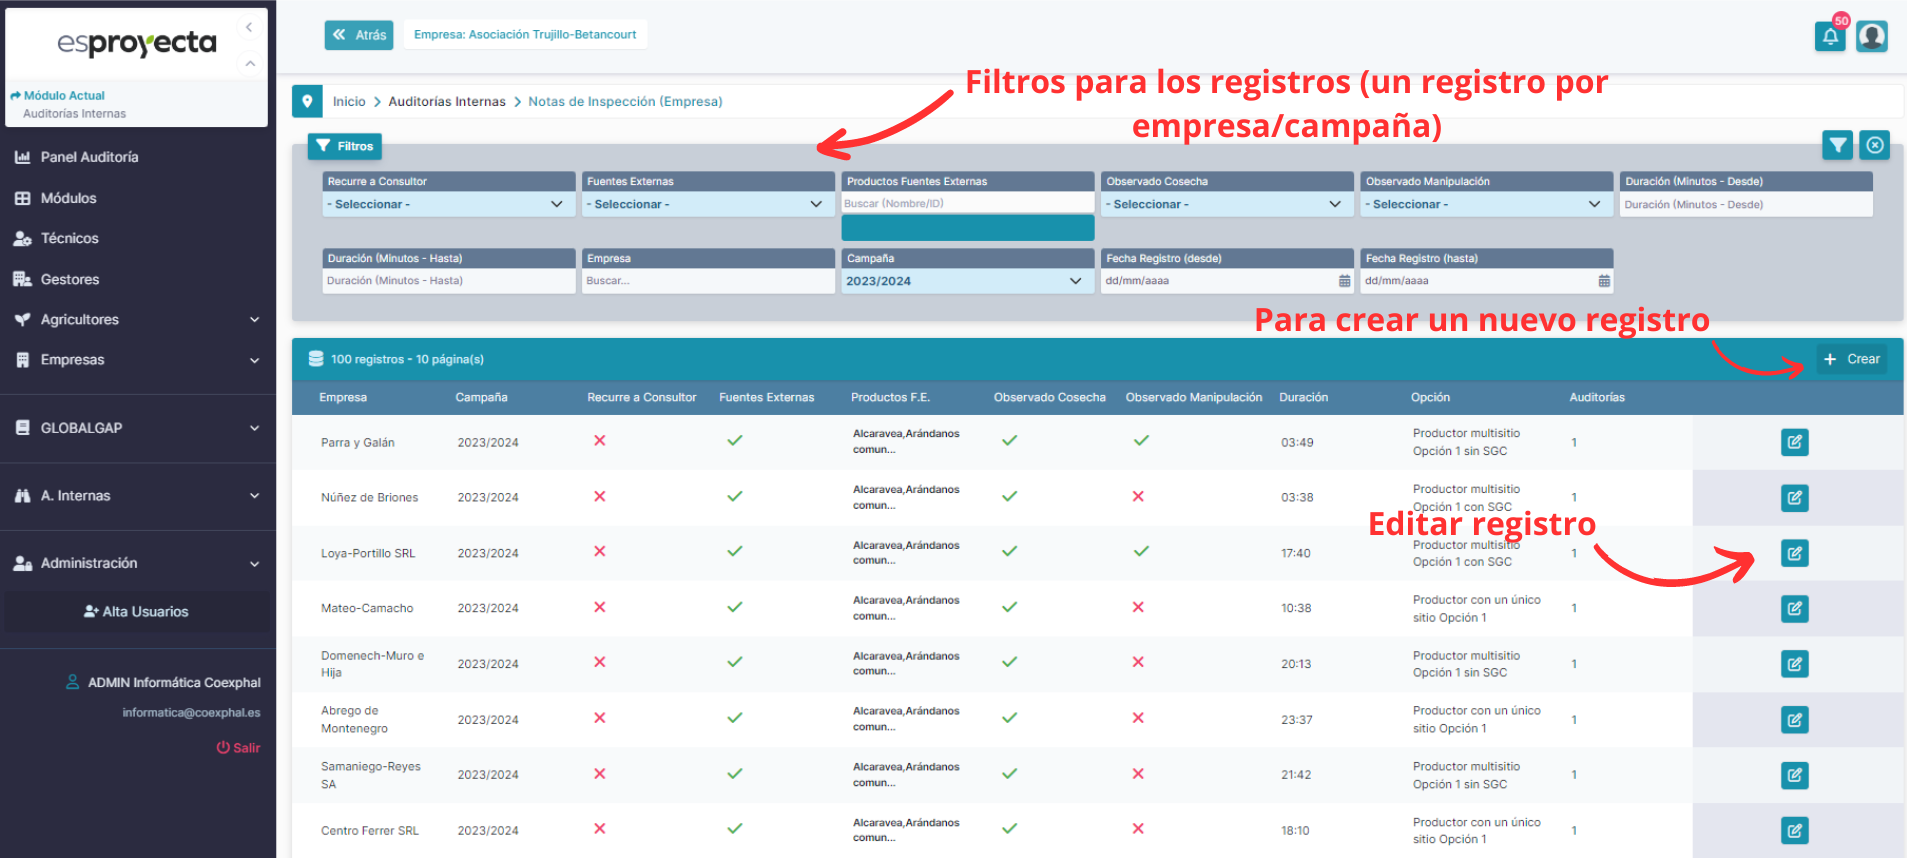
Task: Open the Fuentes Externas filter dropdown
Action: (708, 204)
